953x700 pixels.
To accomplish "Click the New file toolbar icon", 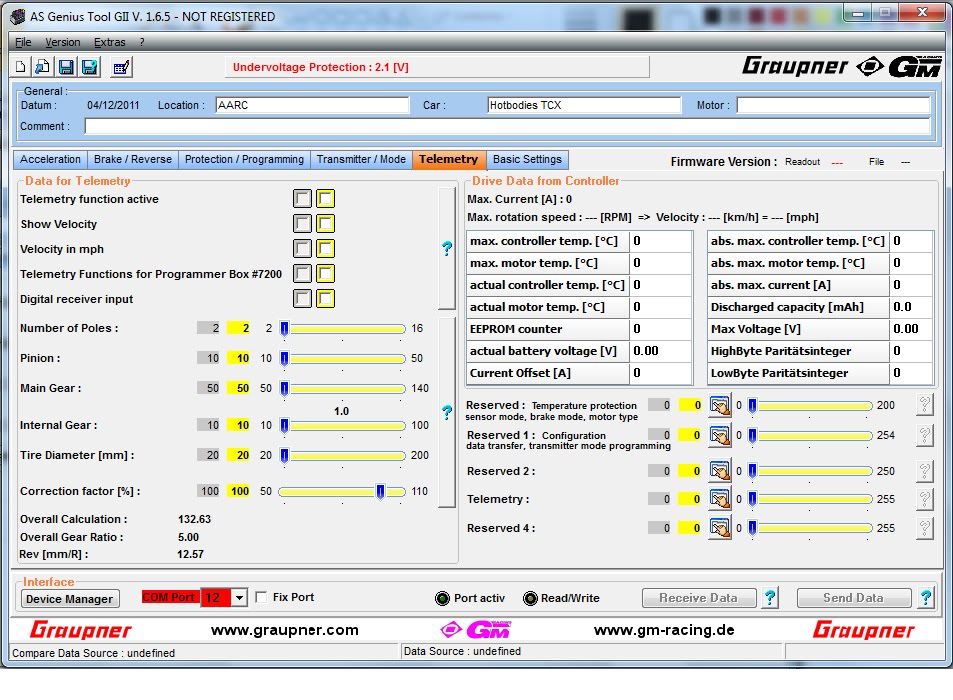I will pos(20,67).
